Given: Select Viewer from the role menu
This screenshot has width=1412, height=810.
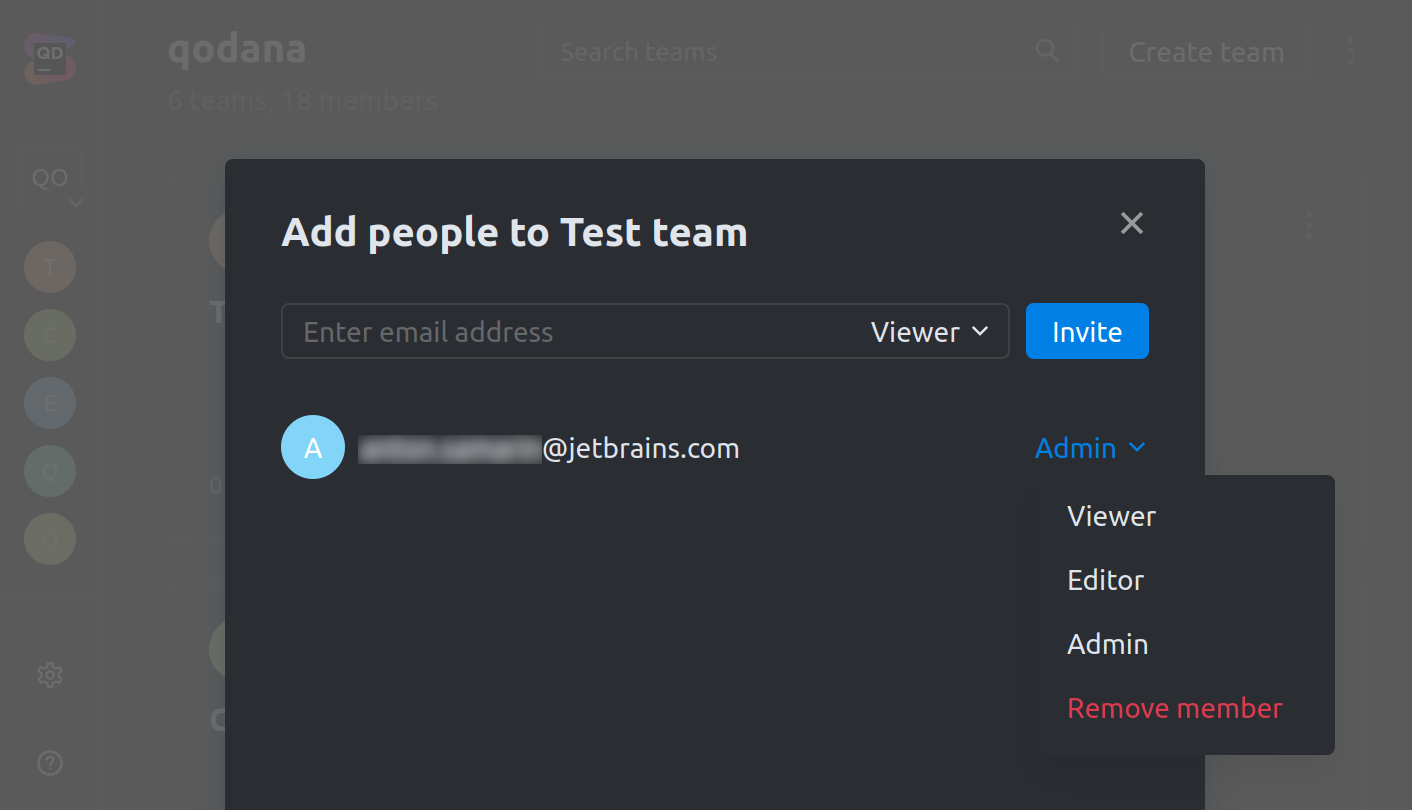Looking at the screenshot, I should pyautogui.click(x=1110, y=515).
